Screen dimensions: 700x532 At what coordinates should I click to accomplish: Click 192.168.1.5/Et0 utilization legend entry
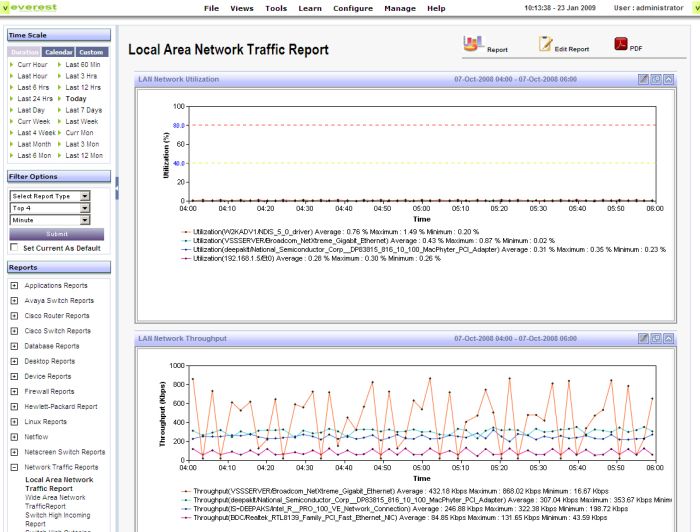[x=311, y=258]
